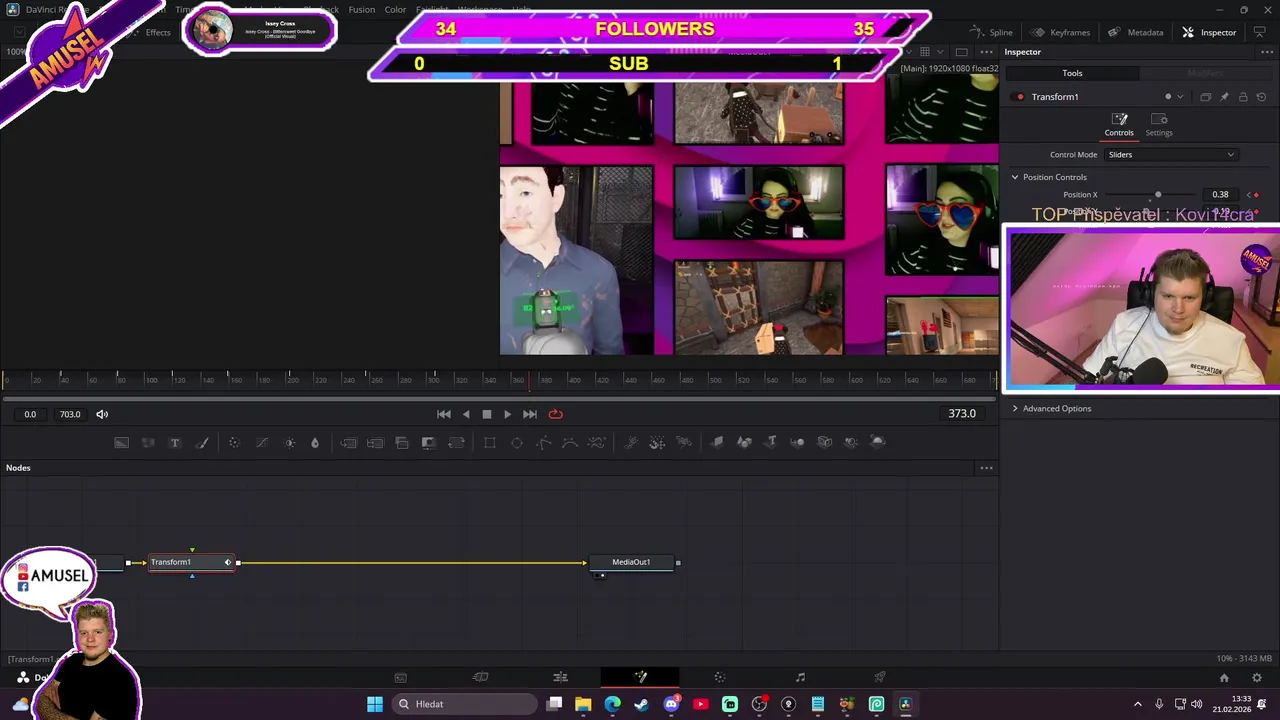Disable the Transform1 tool toggle in Inspector
This screenshot has height=720, width=1280.
point(1019,97)
